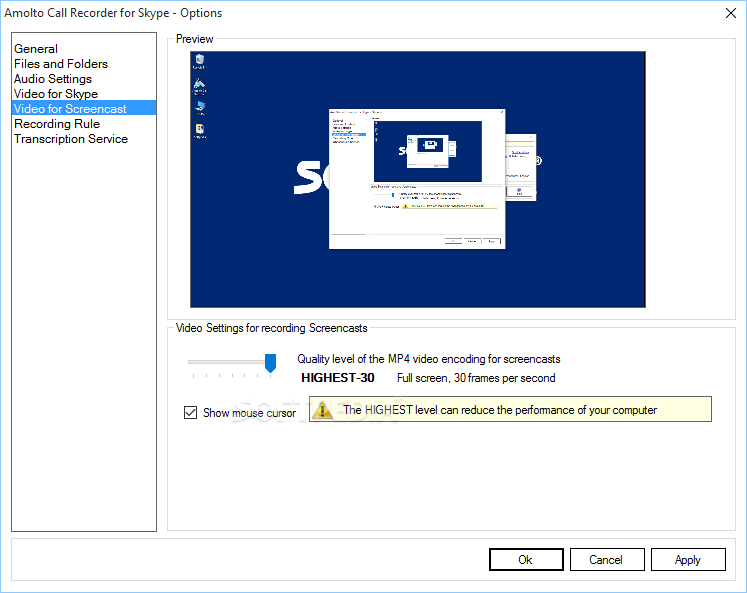Click the 'Full screen, 30 frames per second' text
The height and width of the screenshot is (593, 747).
coord(476,378)
